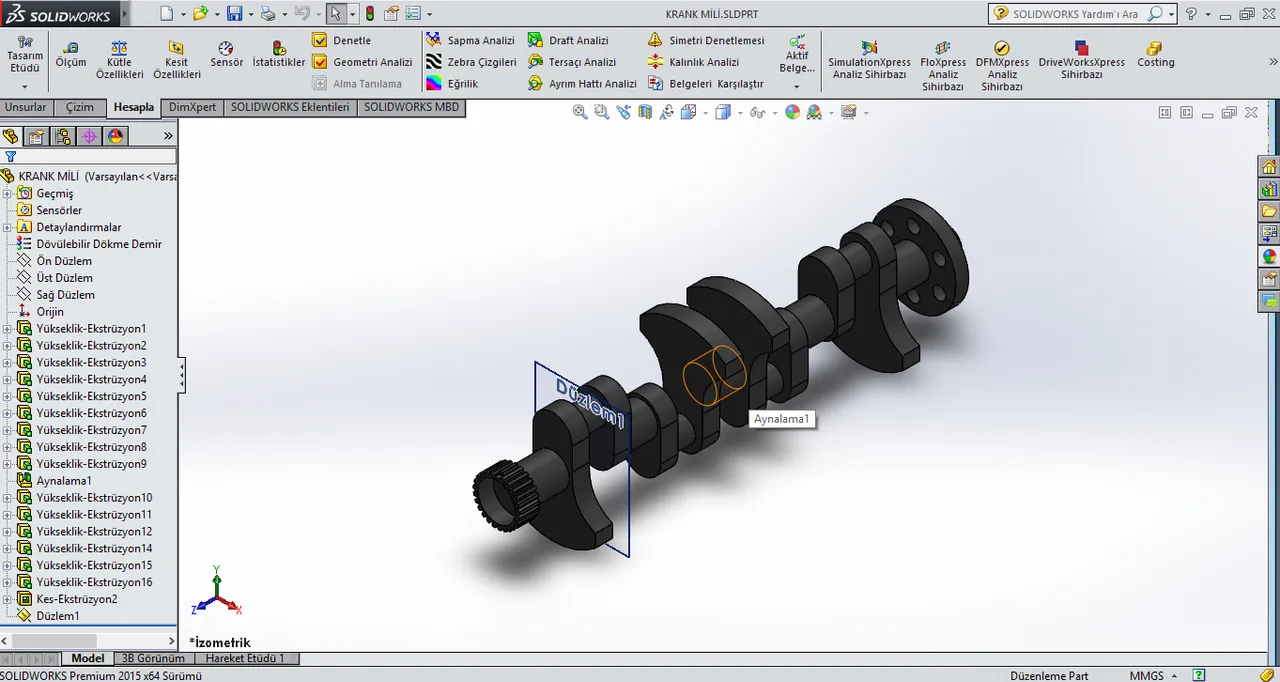Expand Yükseklik-Ekstrüzyon1 node
This screenshot has width=1280, height=682.
pos(7,328)
